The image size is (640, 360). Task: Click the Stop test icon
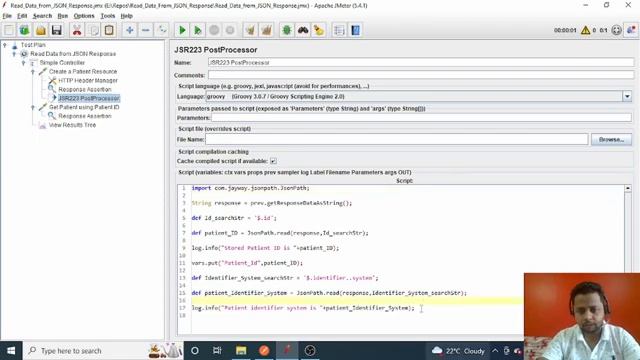pyautogui.click(x=214, y=30)
